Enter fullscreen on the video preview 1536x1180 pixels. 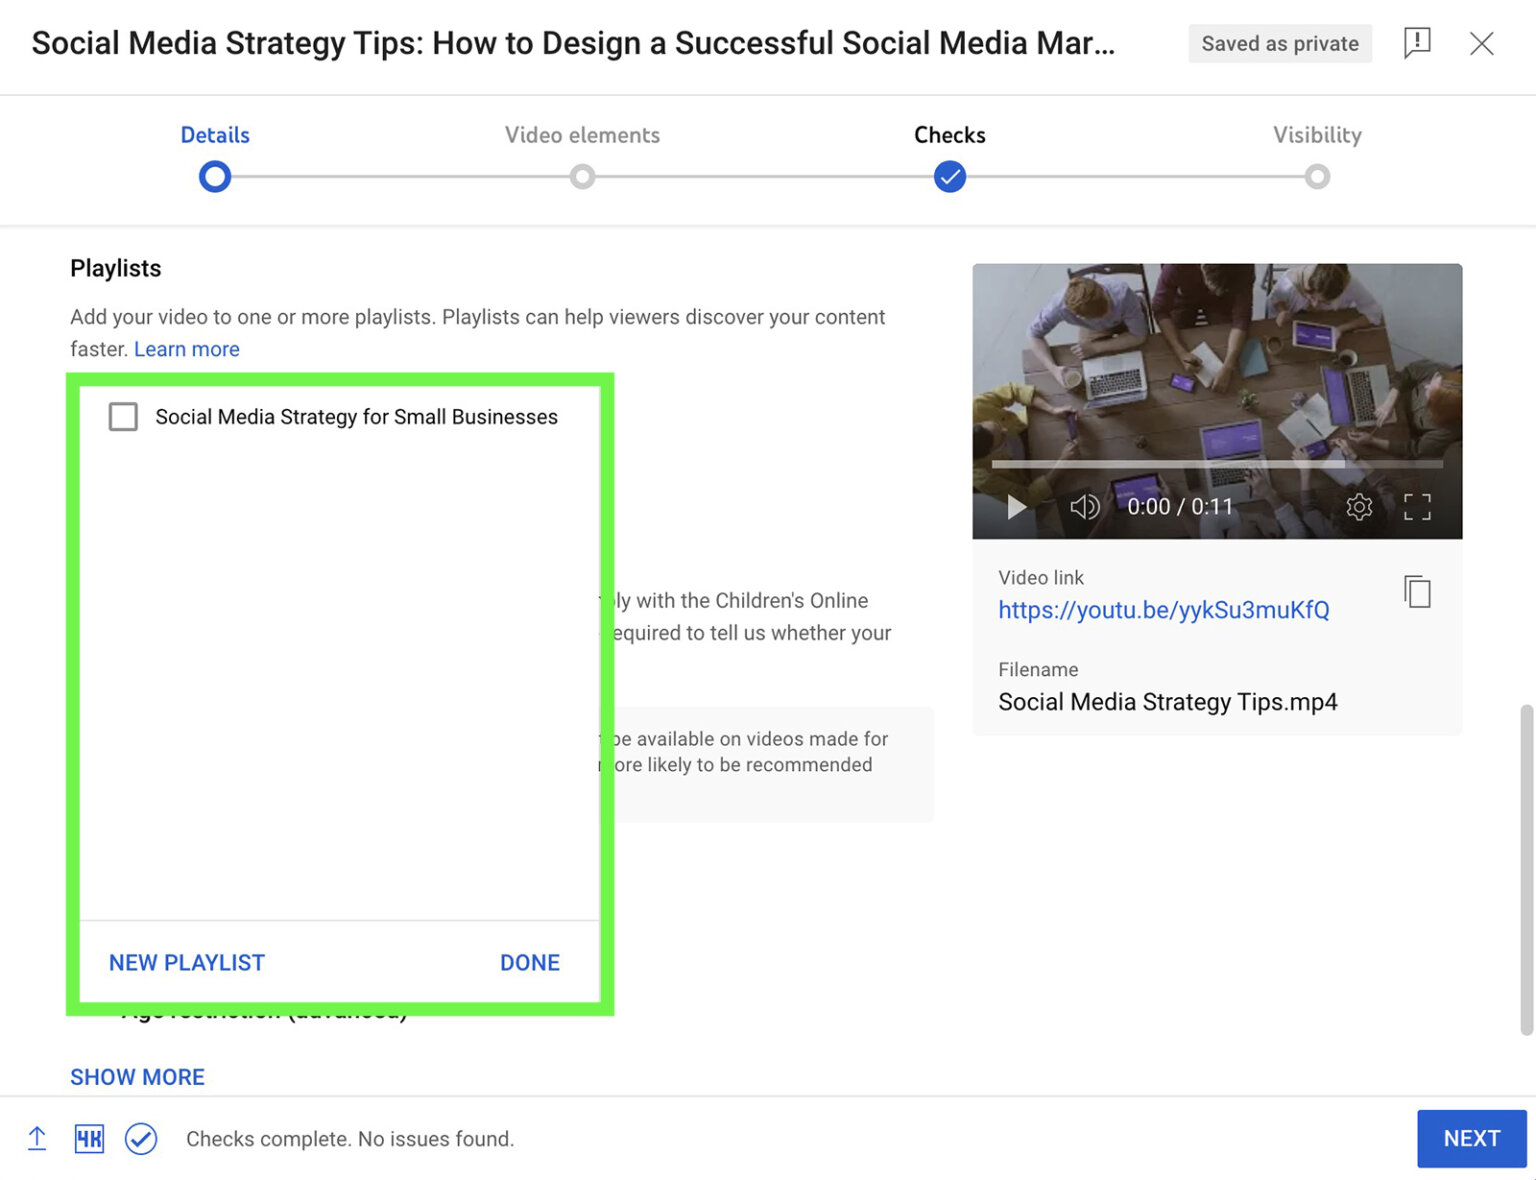1417,507
